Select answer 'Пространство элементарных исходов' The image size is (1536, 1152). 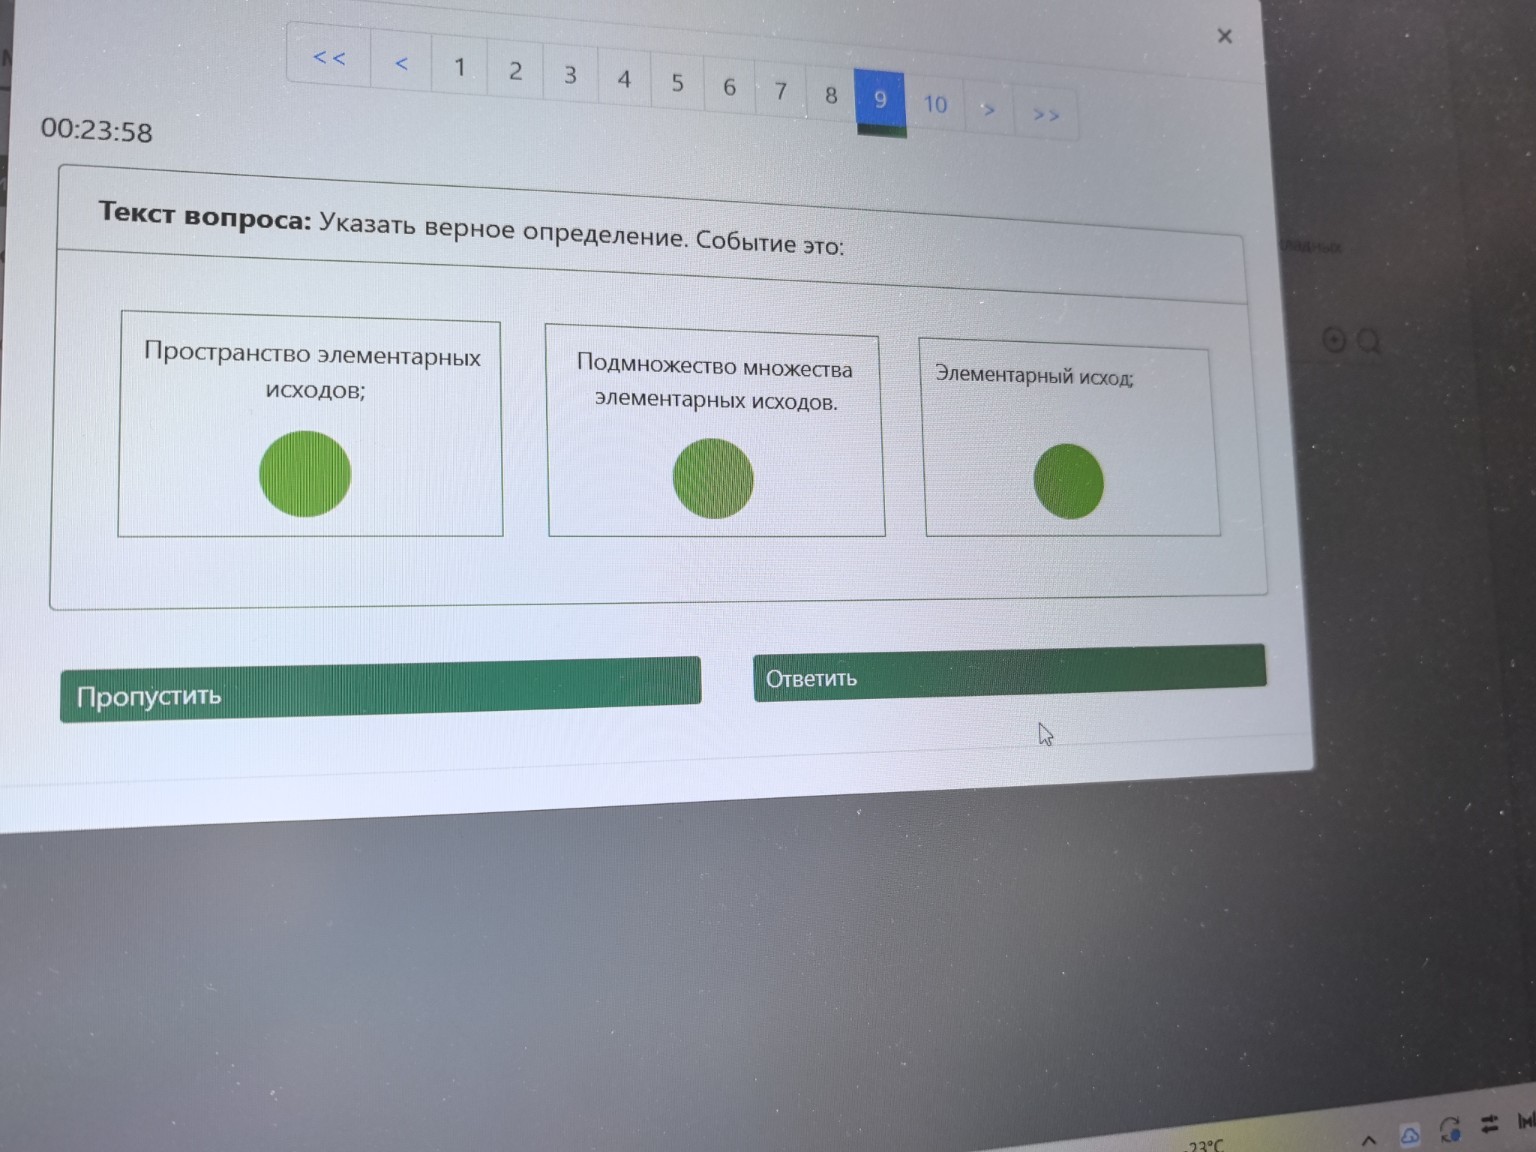pyautogui.click(x=305, y=474)
